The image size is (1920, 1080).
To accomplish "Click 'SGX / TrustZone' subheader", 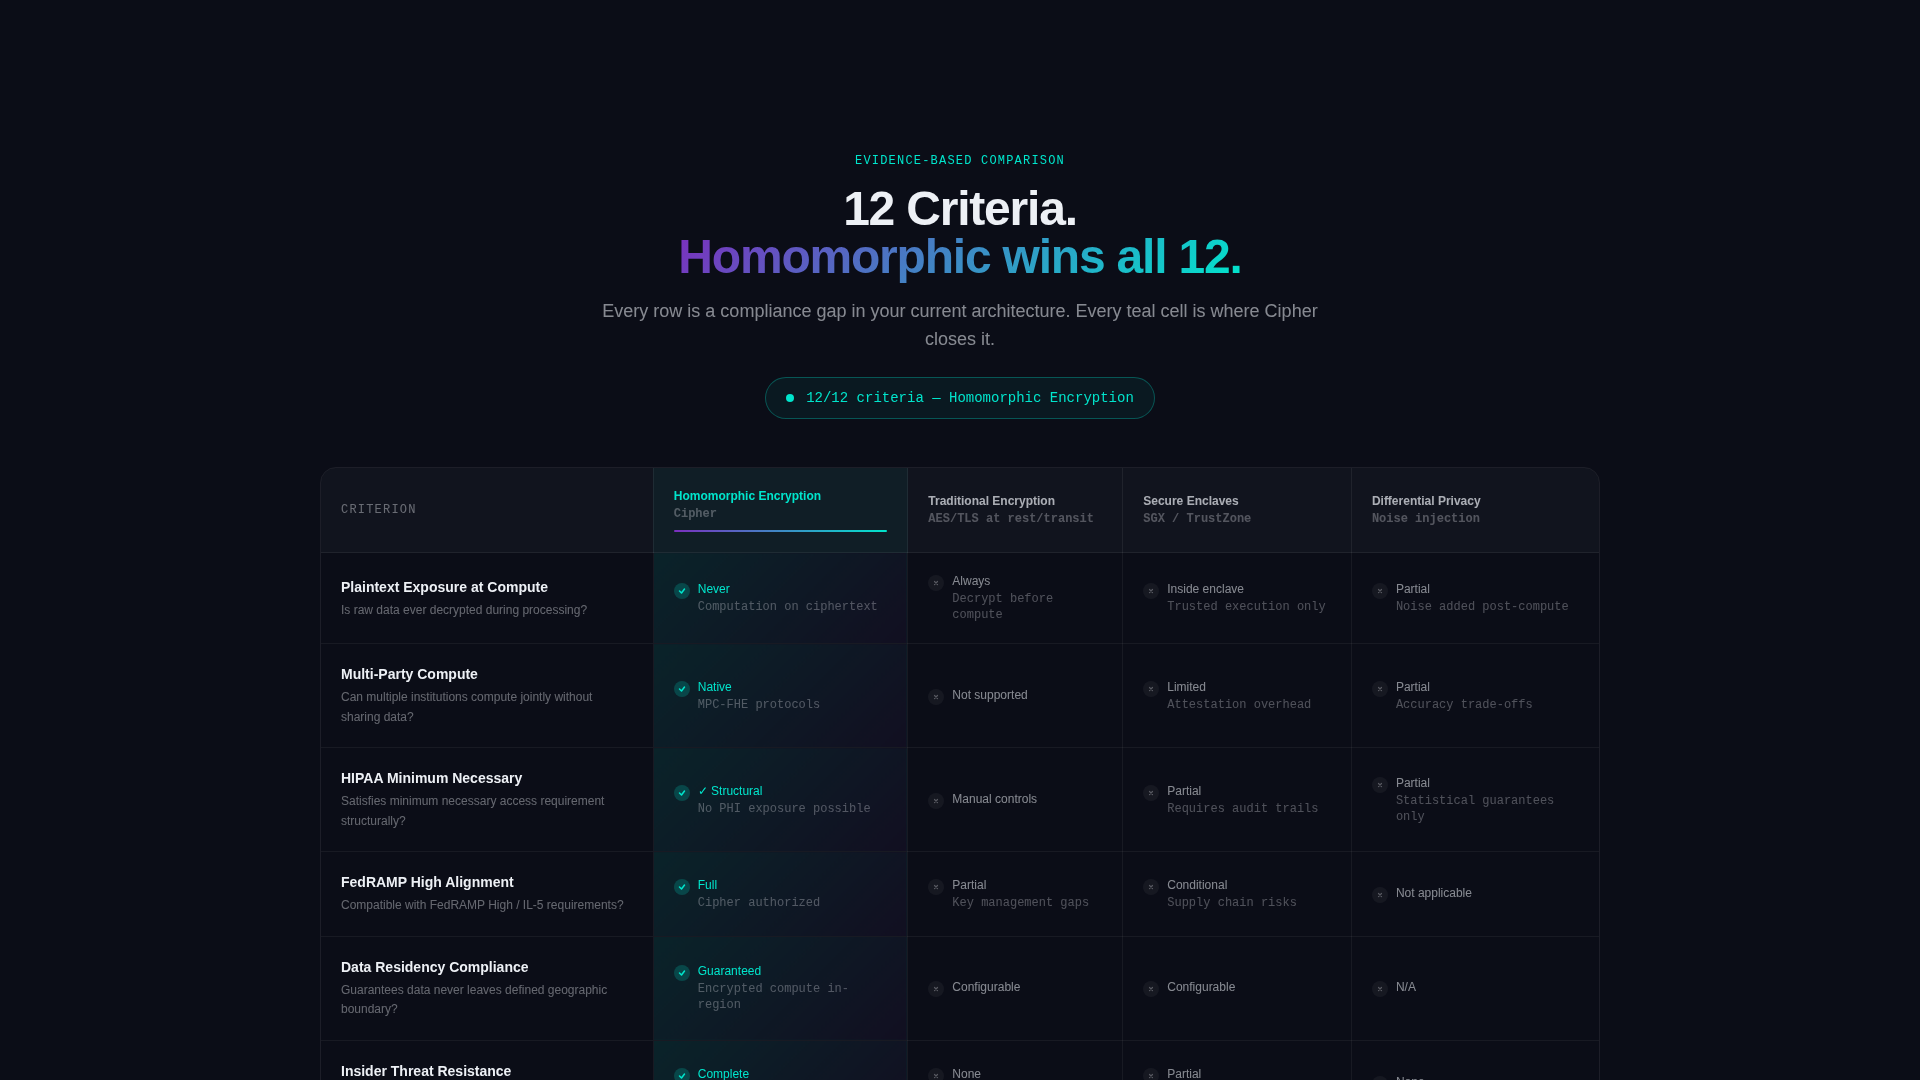I will (1197, 519).
